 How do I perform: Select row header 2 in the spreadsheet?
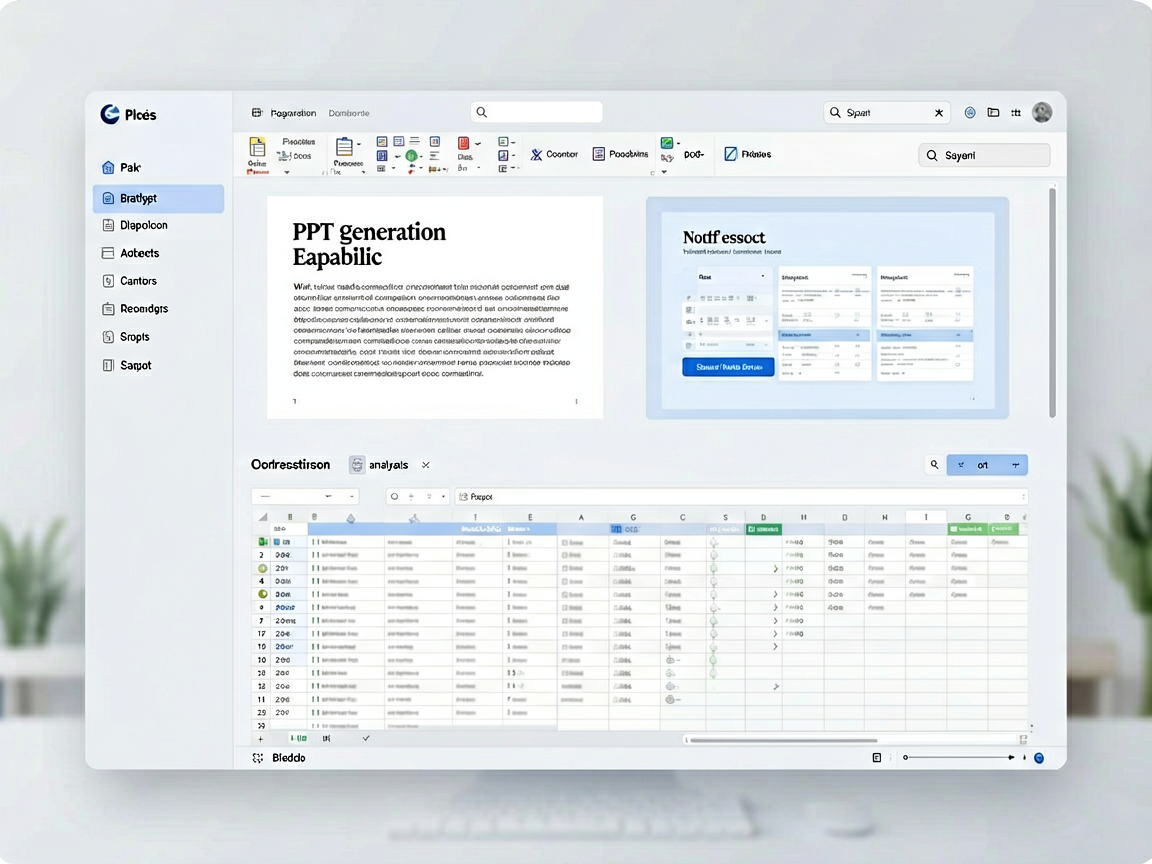[261, 555]
